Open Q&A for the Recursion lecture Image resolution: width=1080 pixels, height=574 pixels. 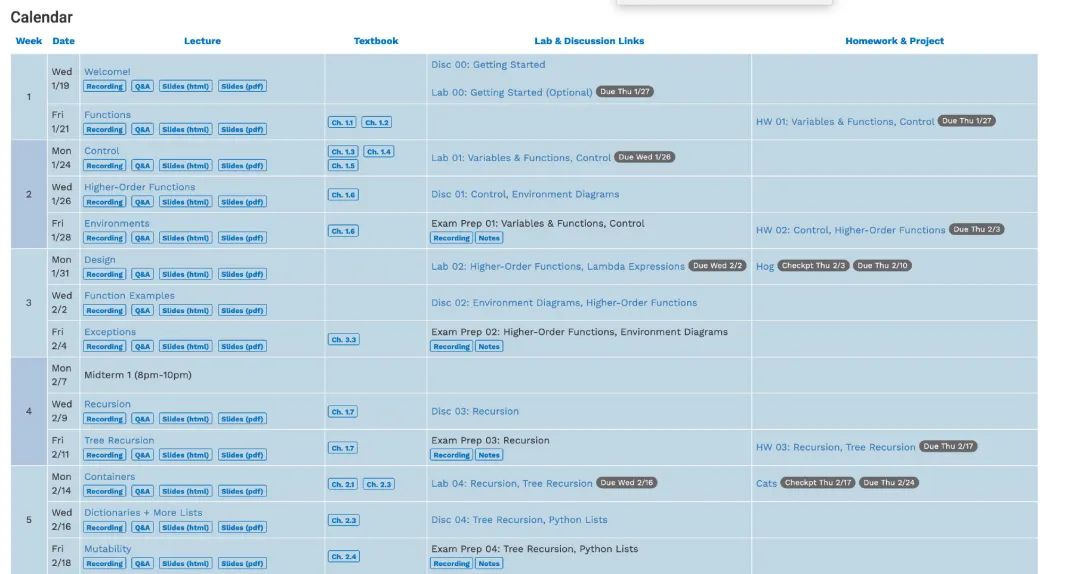coord(142,419)
